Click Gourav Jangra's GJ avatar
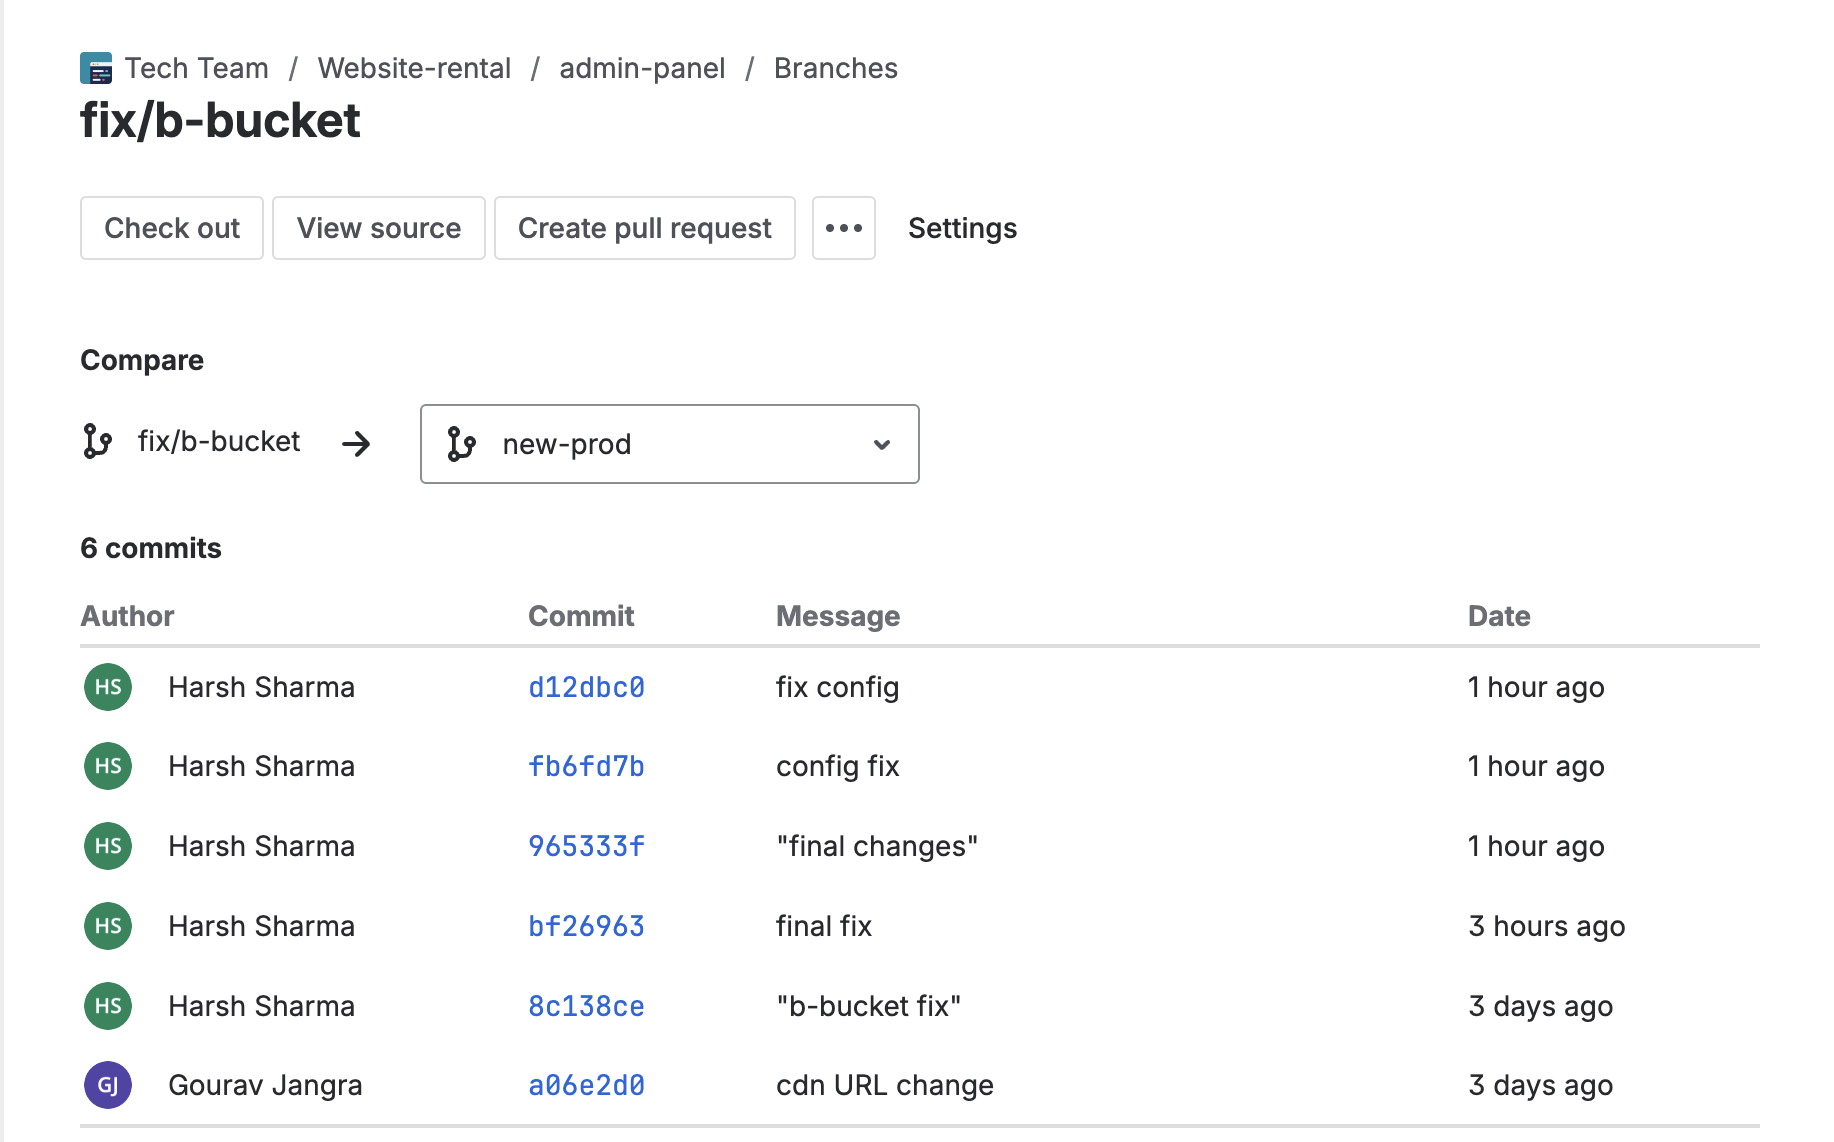Viewport: 1834px width, 1142px height. point(108,1085)
